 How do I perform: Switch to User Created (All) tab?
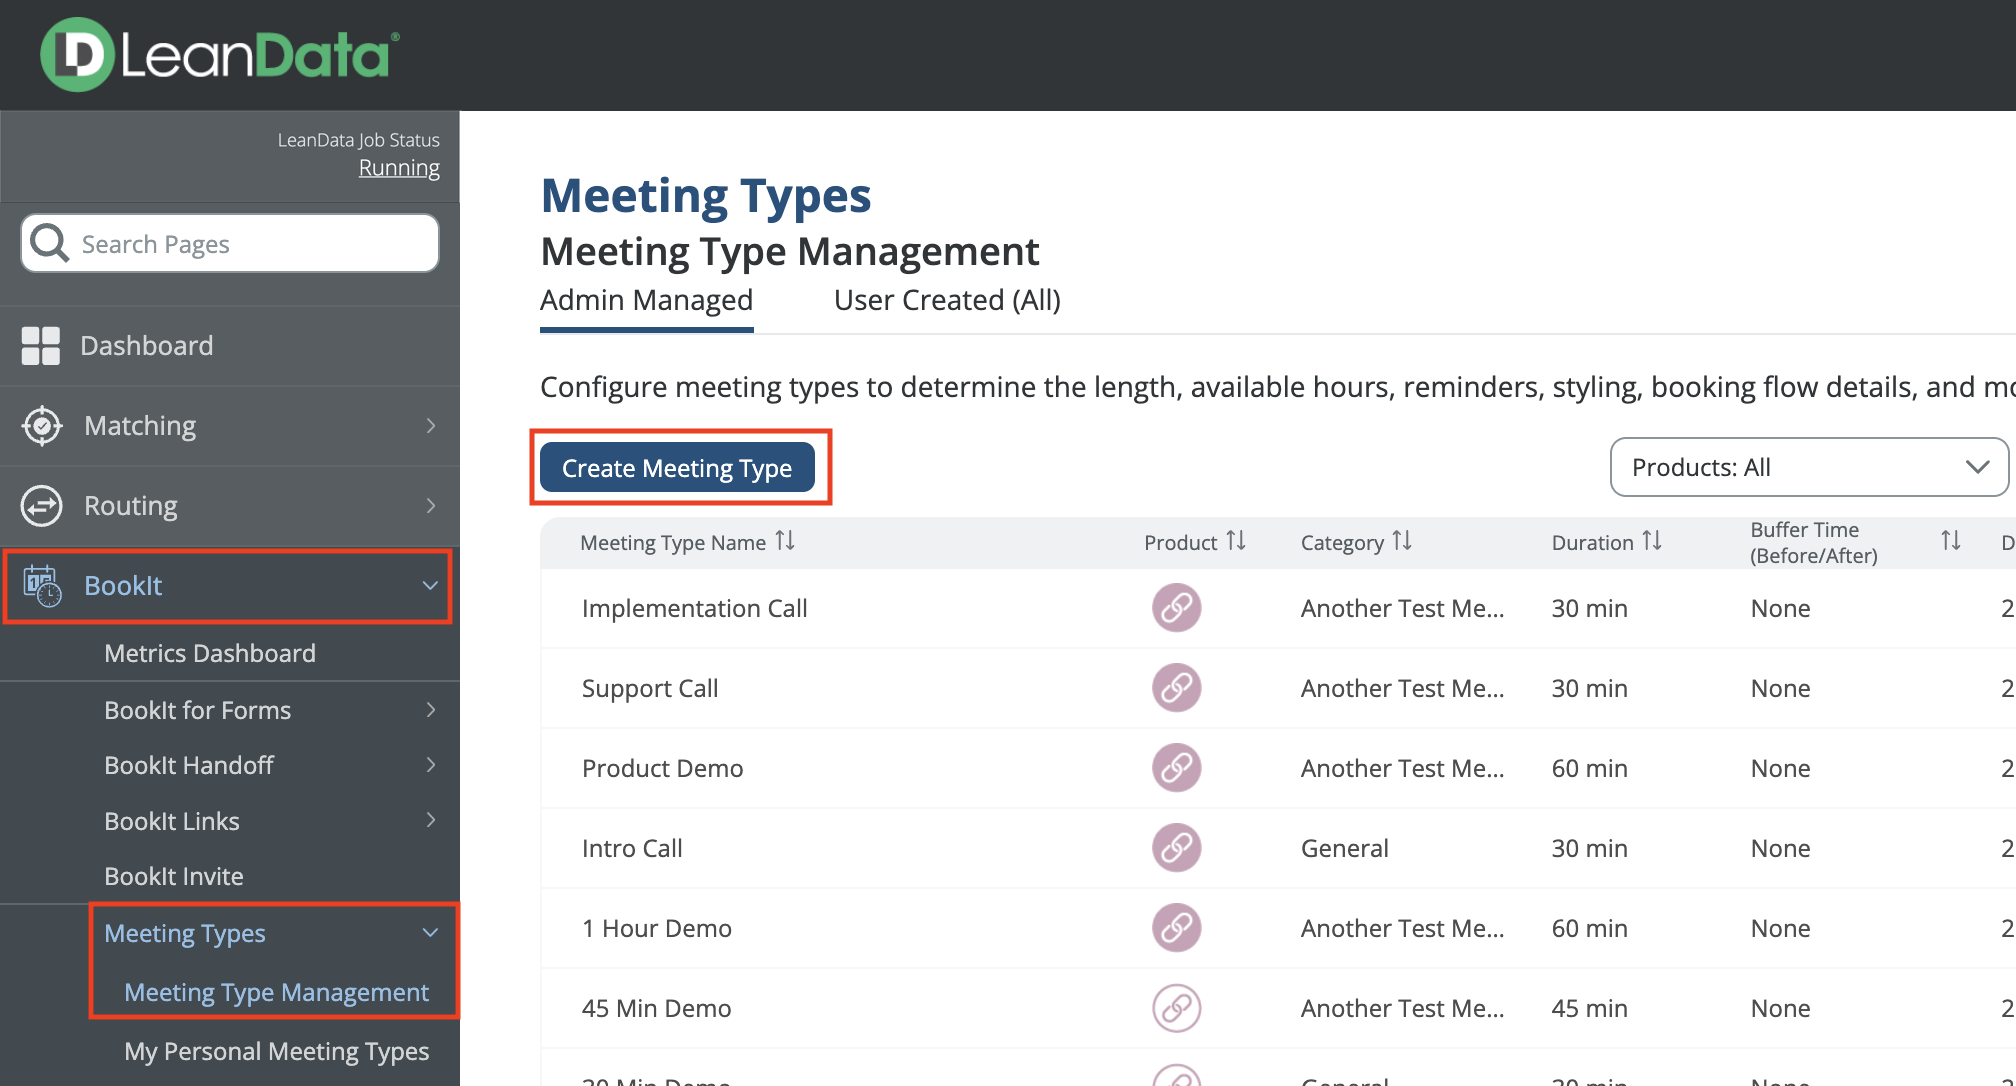click(x=947, y=301)
